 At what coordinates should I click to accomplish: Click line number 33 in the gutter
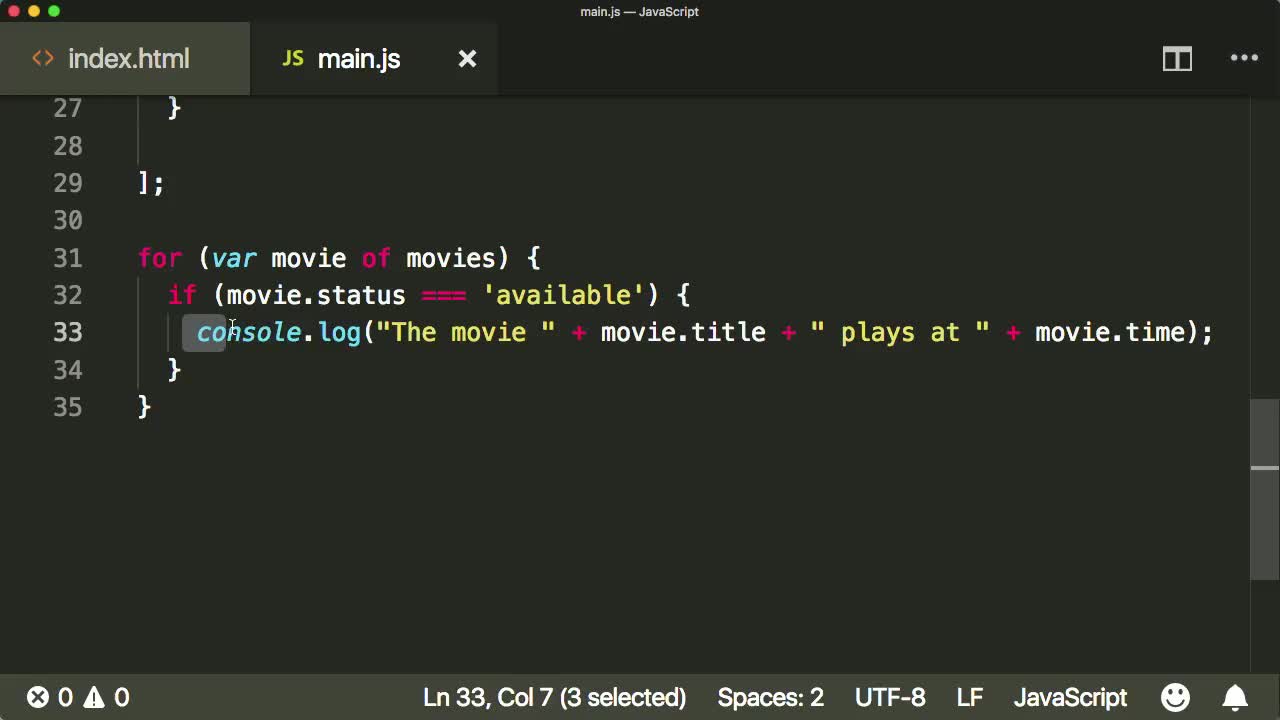[x=68, y=332]
